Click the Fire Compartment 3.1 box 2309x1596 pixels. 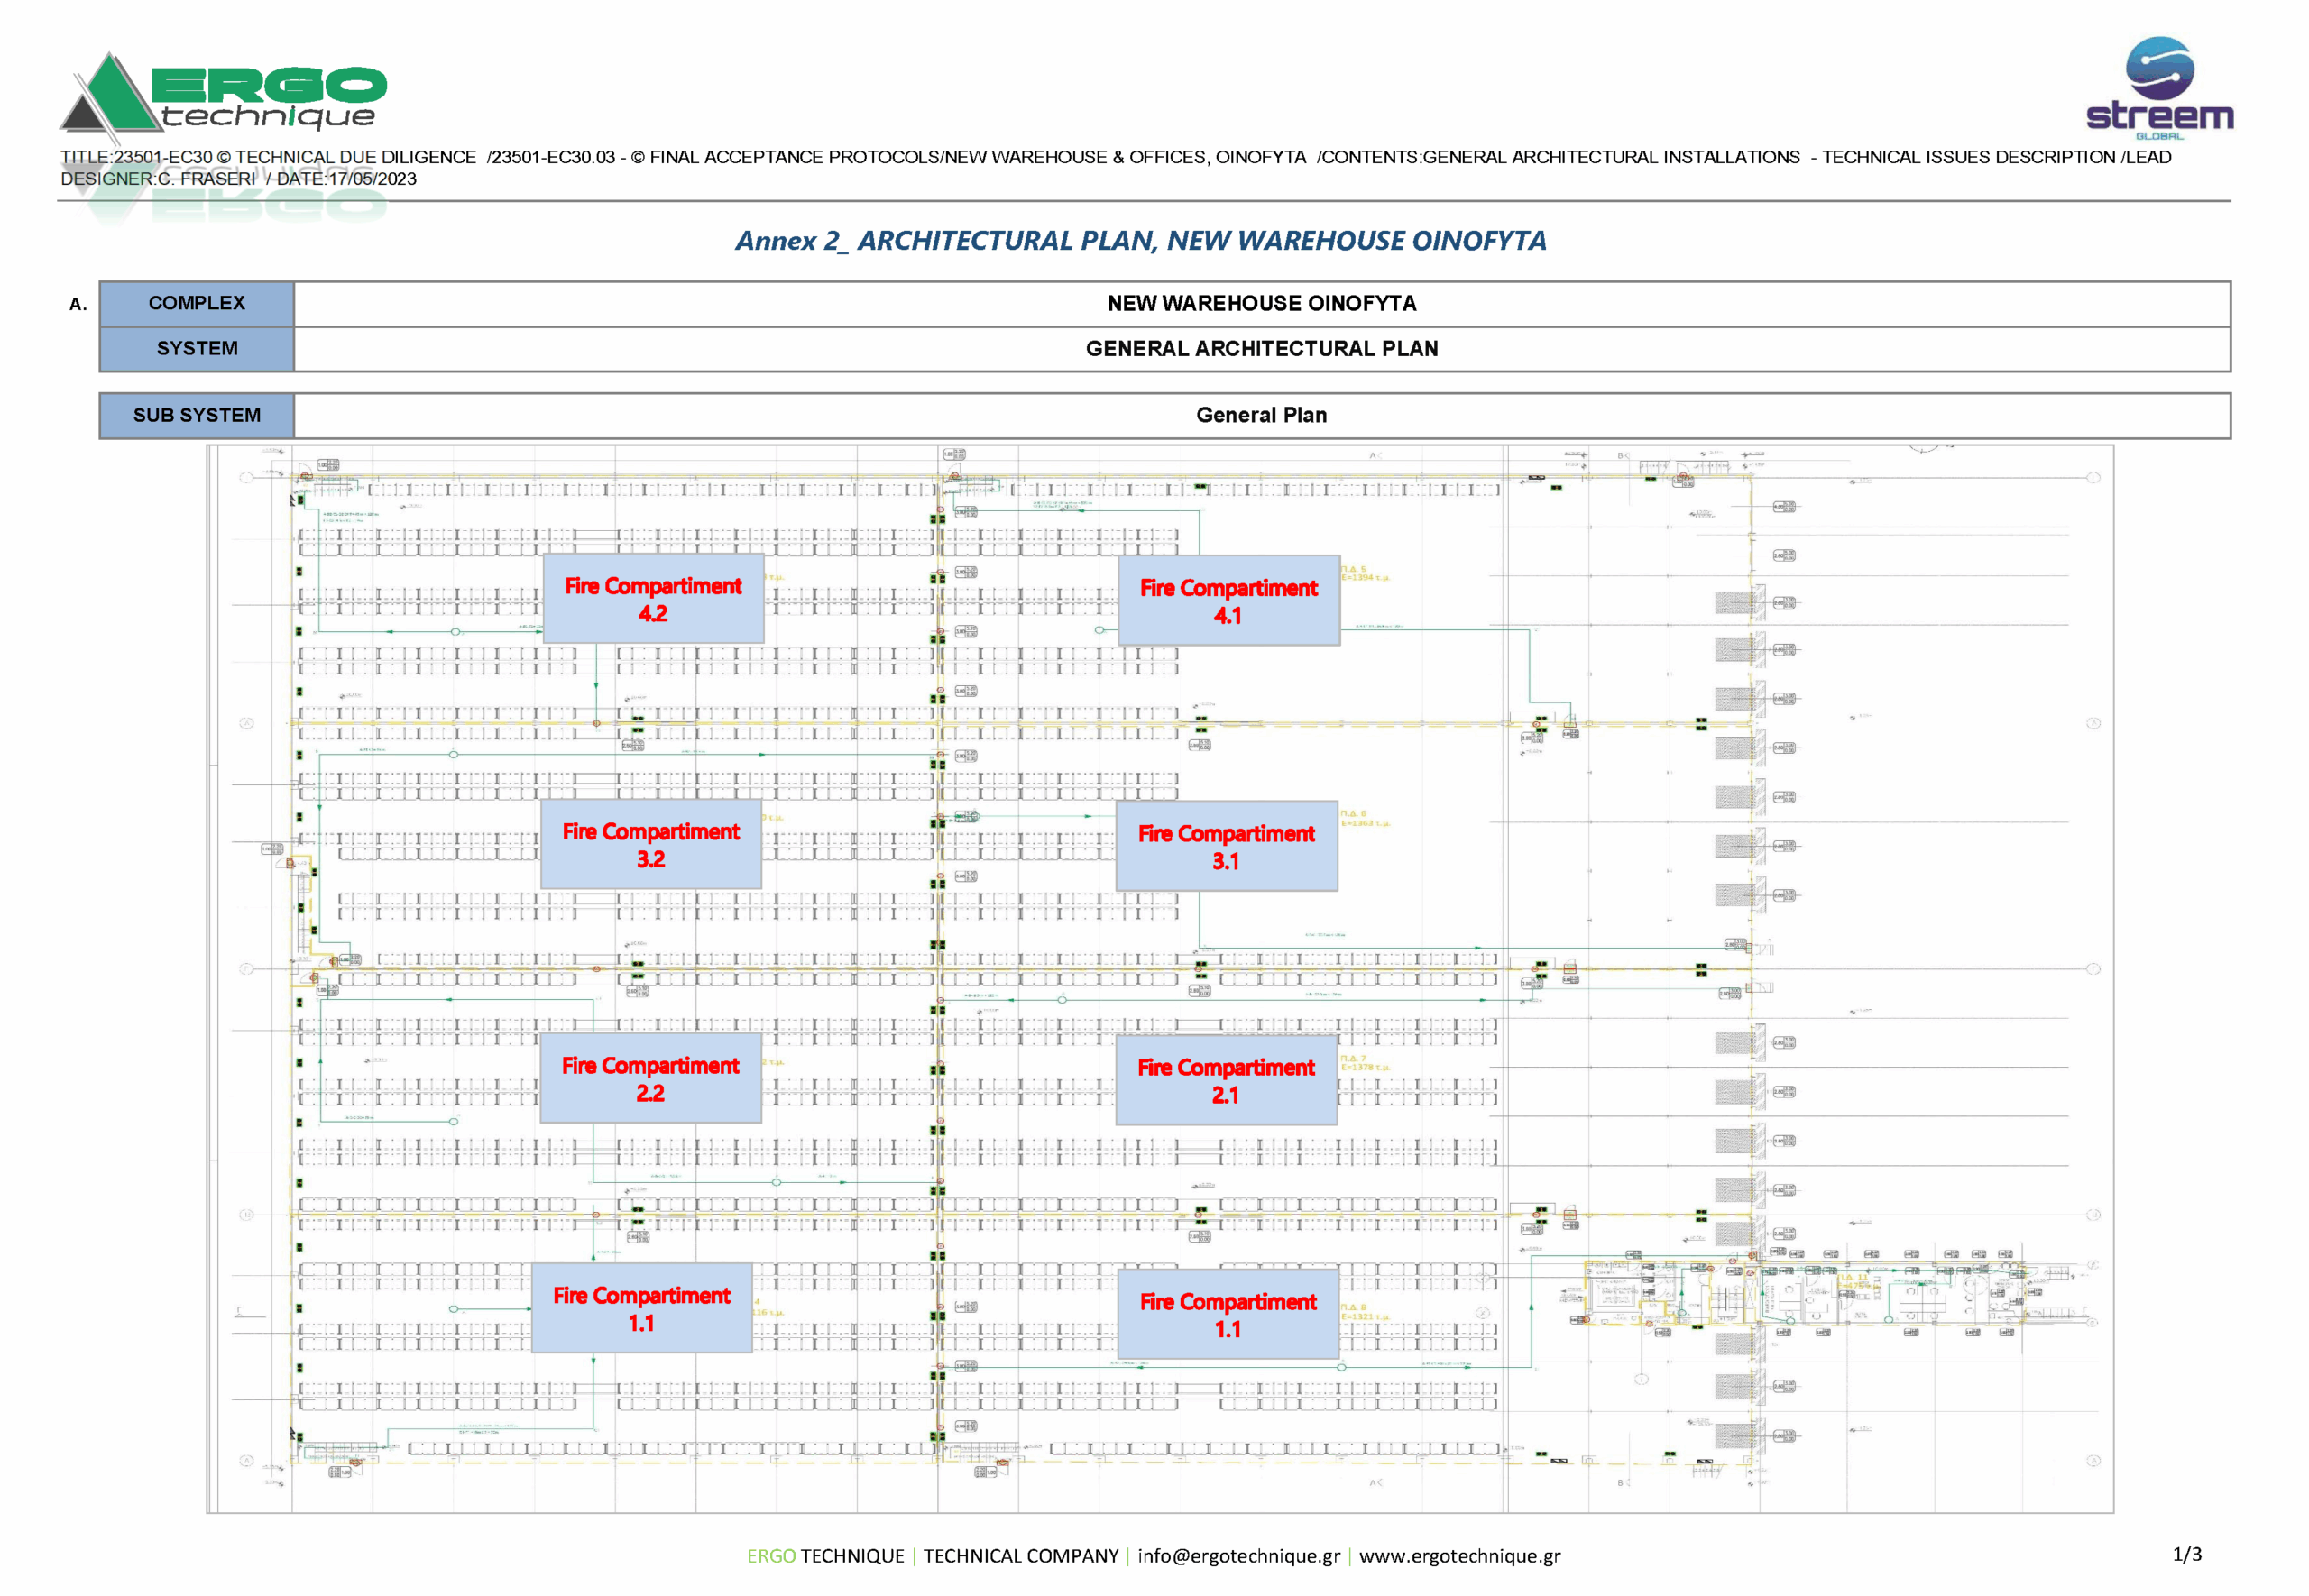click(1226, 846)
